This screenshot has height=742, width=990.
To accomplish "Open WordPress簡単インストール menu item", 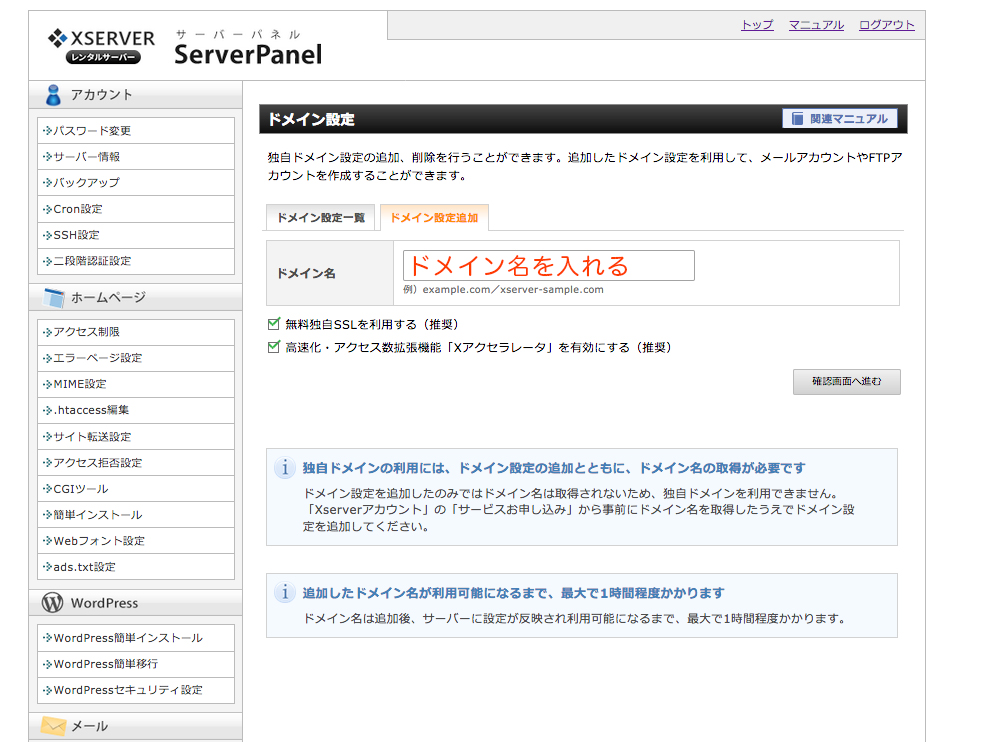I will [x=136, y=638].
